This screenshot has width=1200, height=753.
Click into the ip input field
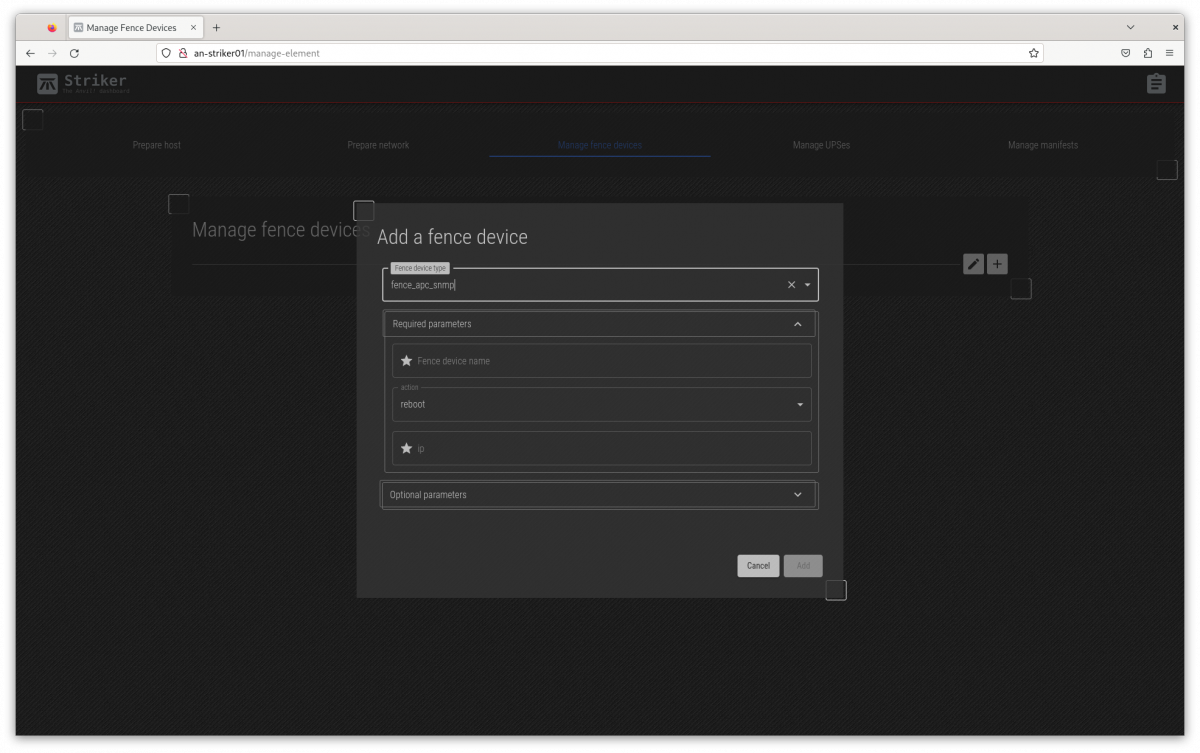610,449
